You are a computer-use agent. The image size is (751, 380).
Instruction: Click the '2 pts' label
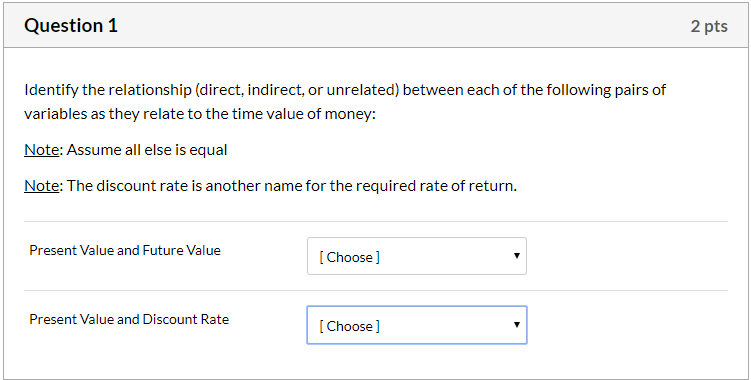[709, 26]
